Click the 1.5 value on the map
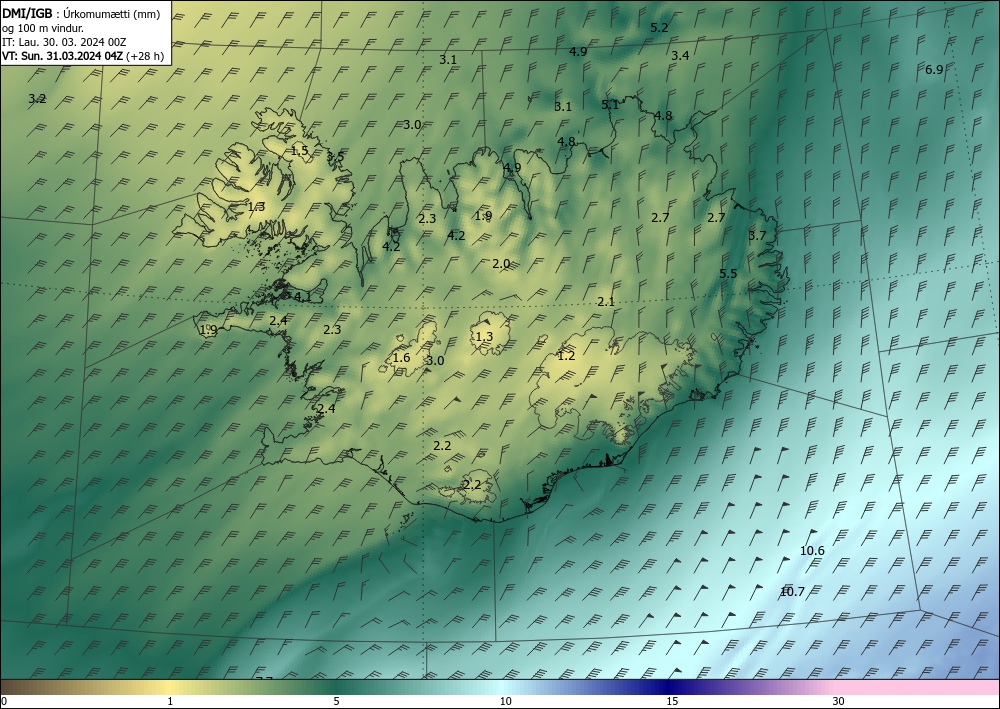 click(x=300, y=151)
